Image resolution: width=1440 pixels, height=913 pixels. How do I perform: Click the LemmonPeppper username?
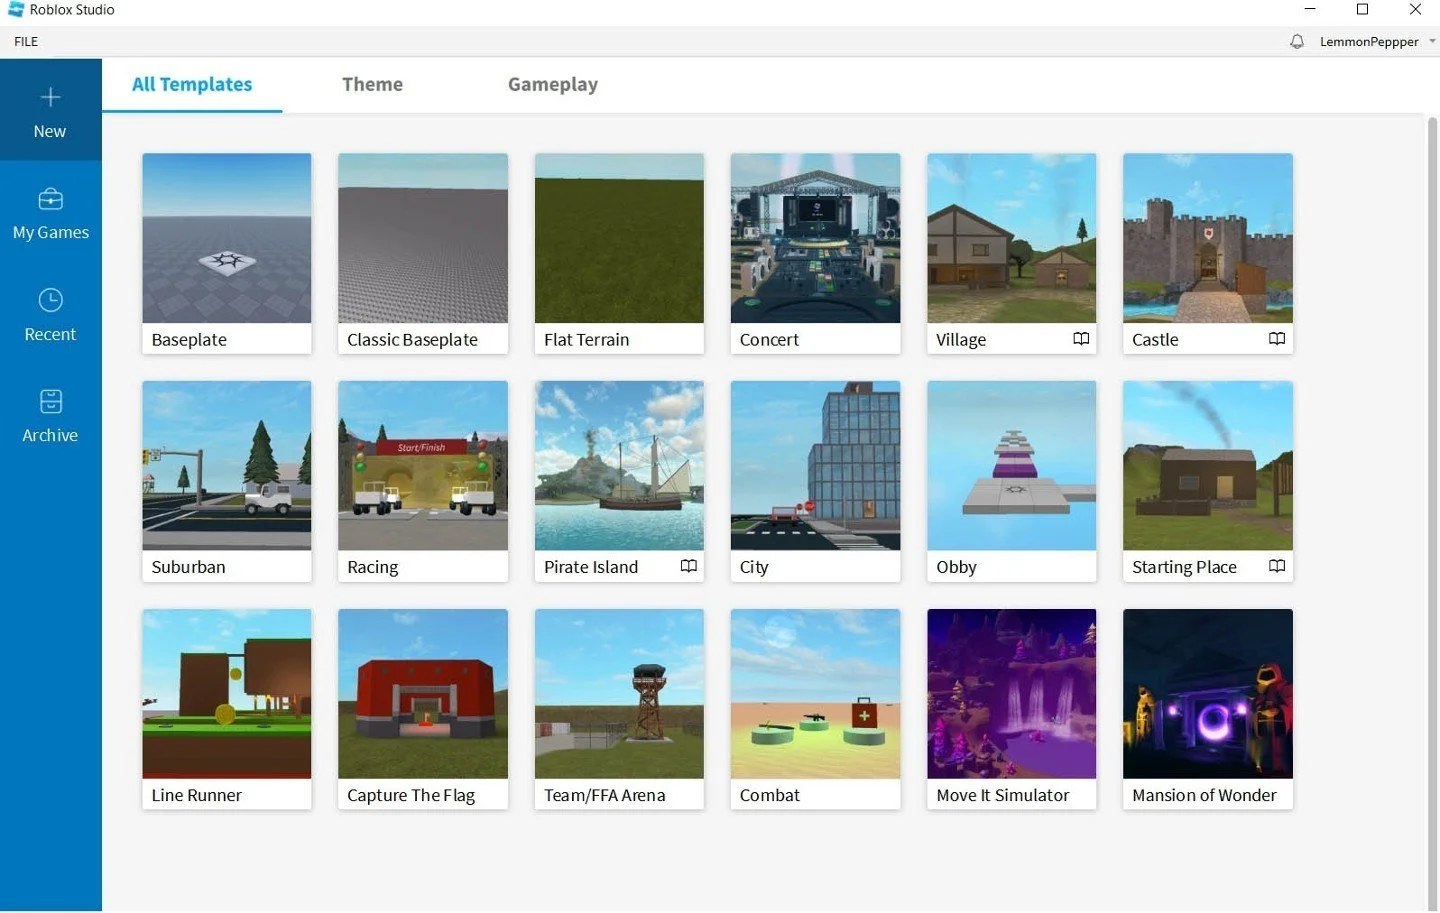1369,42
